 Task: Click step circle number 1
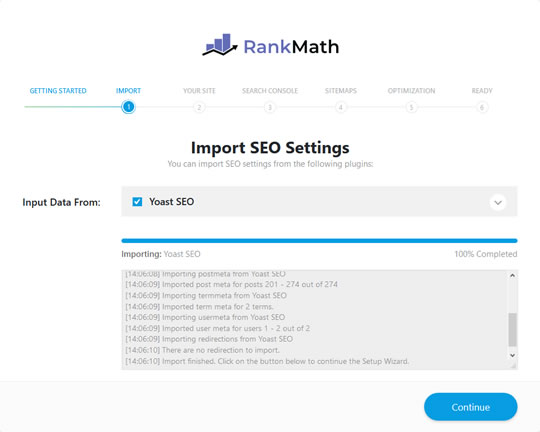click(128, 107)
